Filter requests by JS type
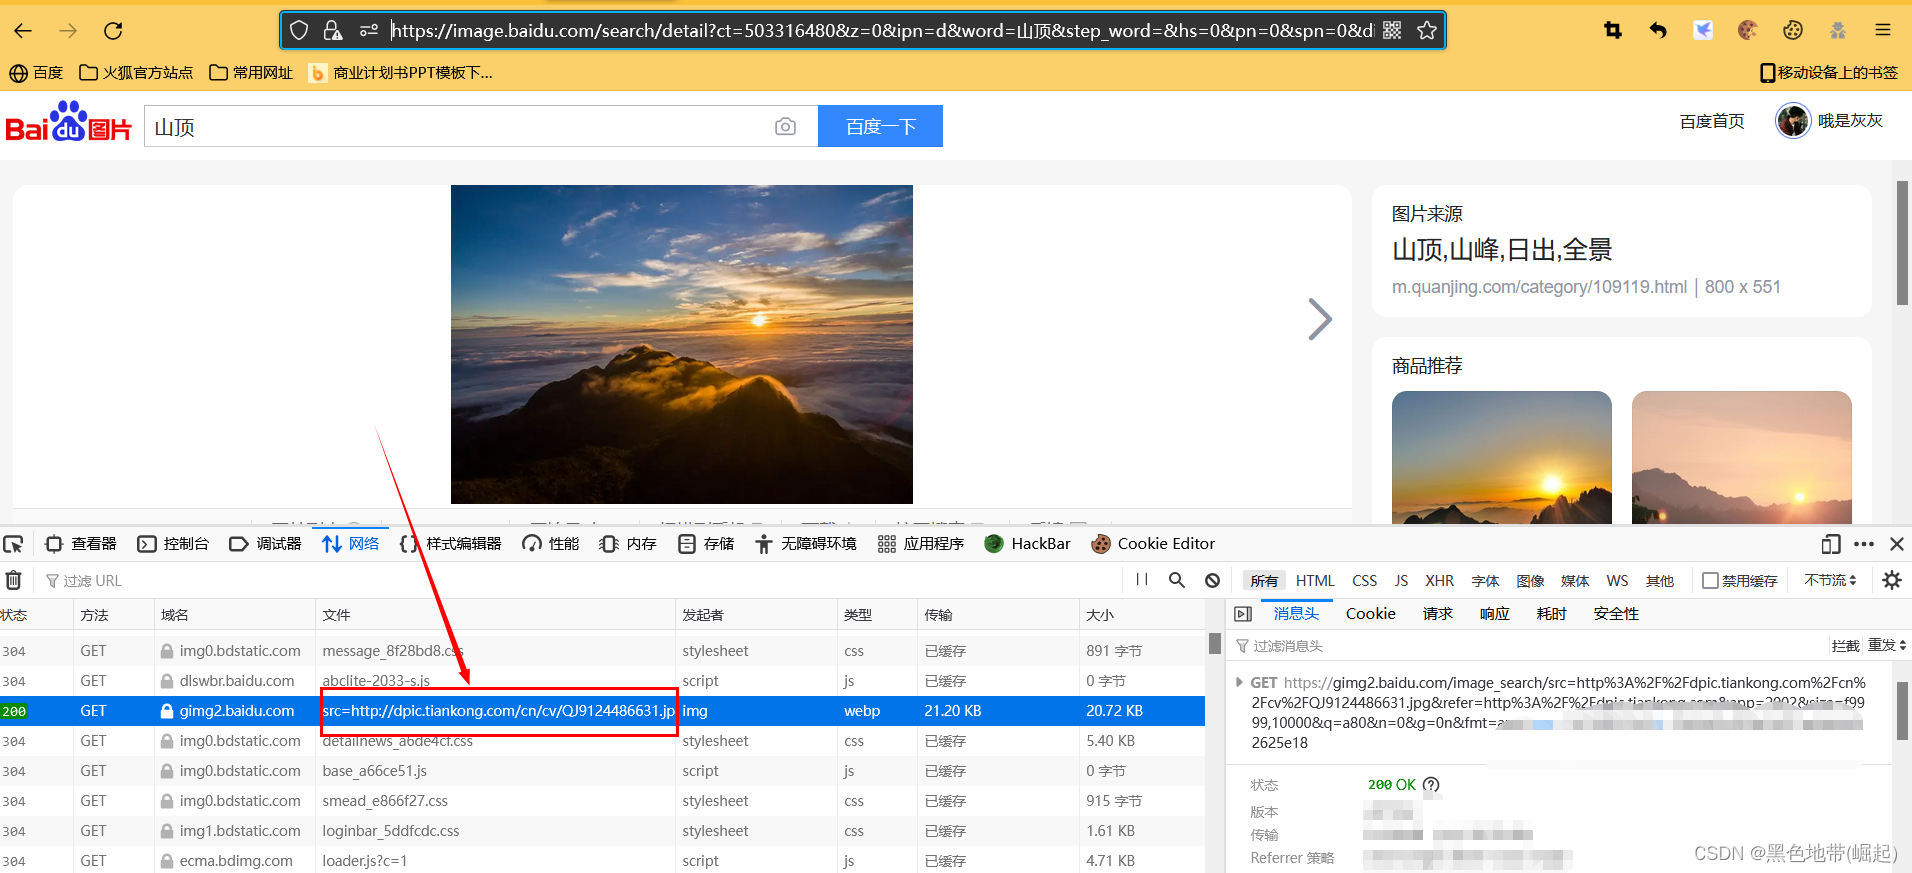The image size is (1912, 873). tap(1401, 580)
